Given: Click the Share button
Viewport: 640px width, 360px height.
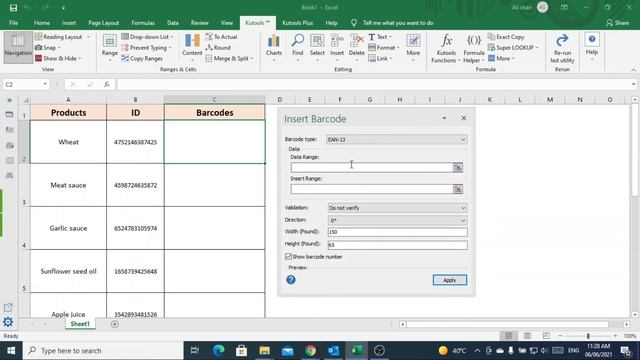Looking at the screenshot, I should pyautogui.click(x=618, y=23).
